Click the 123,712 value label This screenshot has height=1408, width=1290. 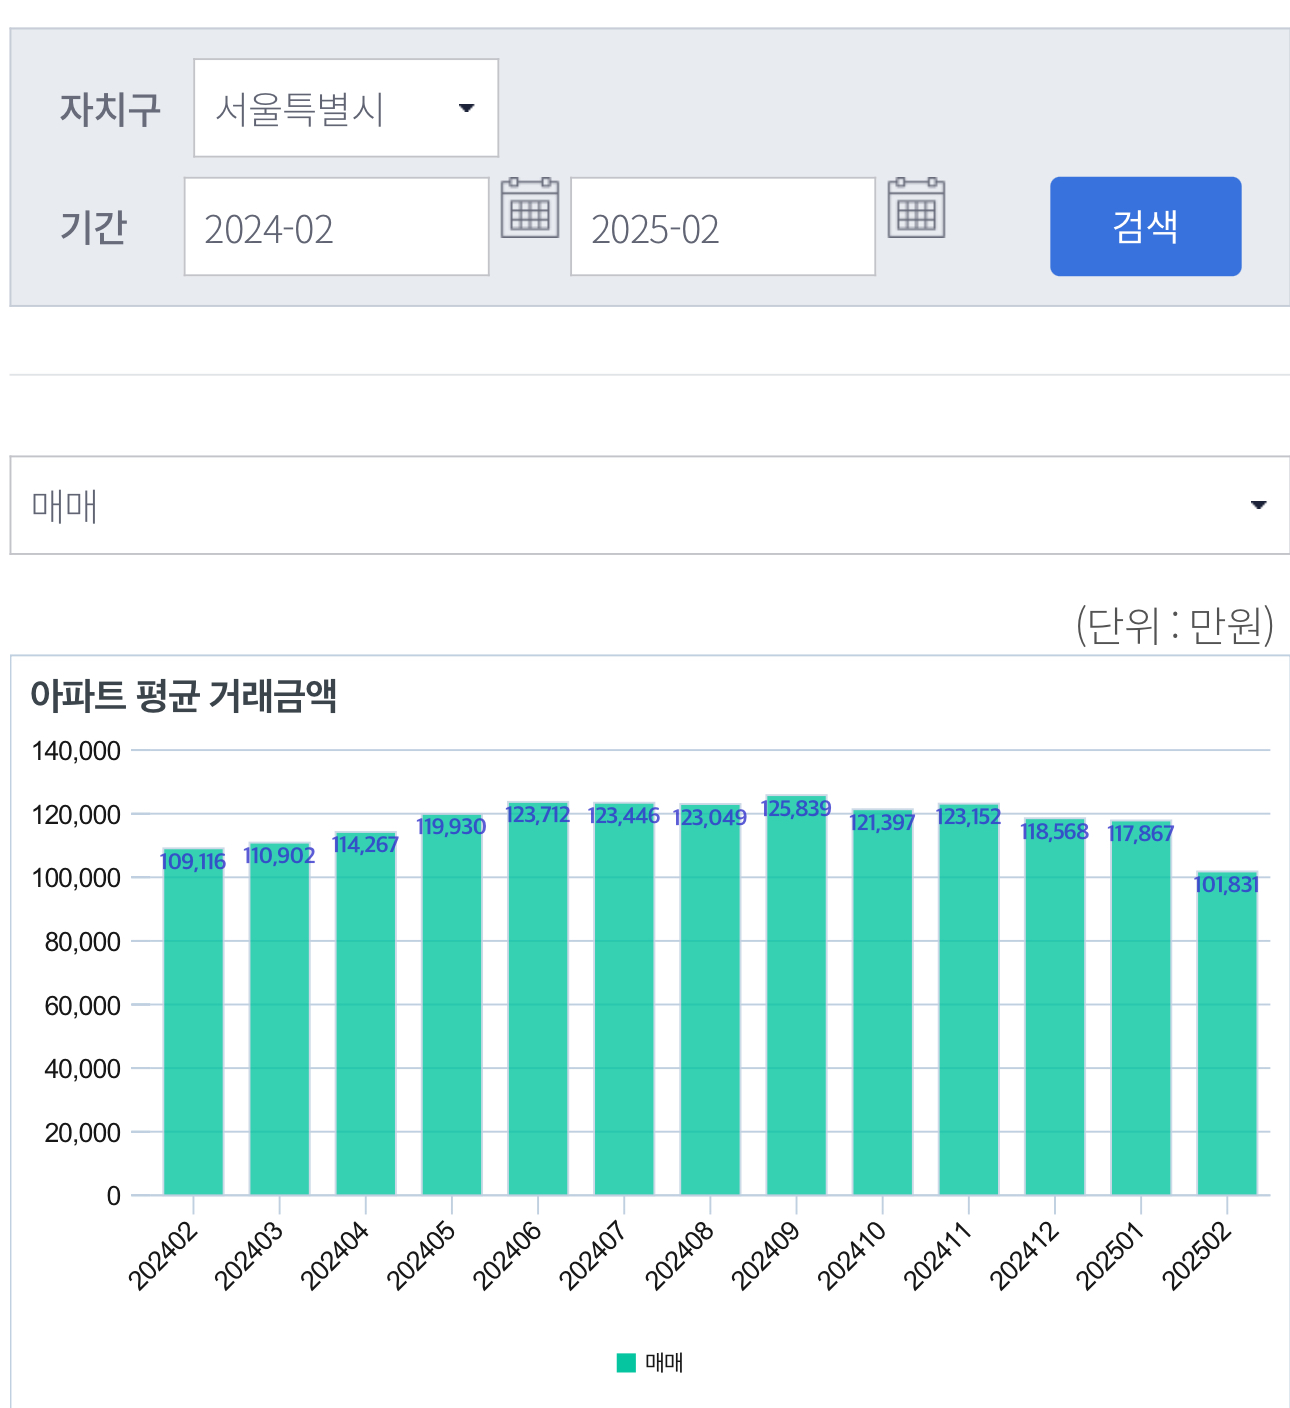click(x=538, y=814)
